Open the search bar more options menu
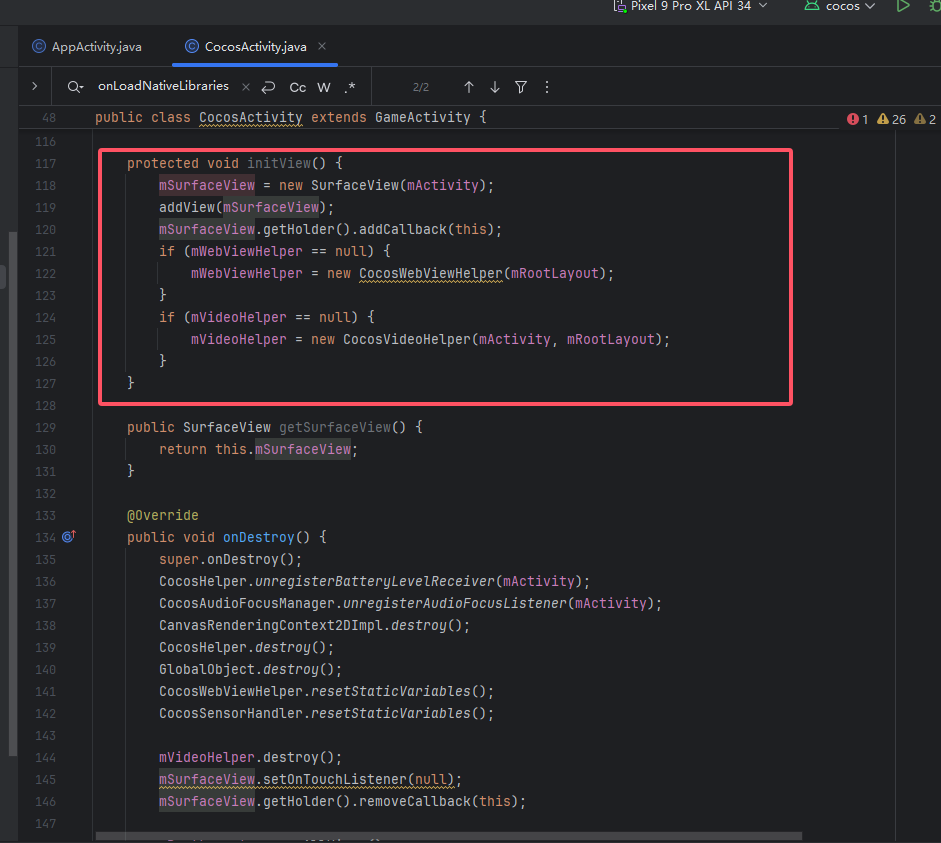Viewport: 941px width, 843px height. click(x=546, y=87)
